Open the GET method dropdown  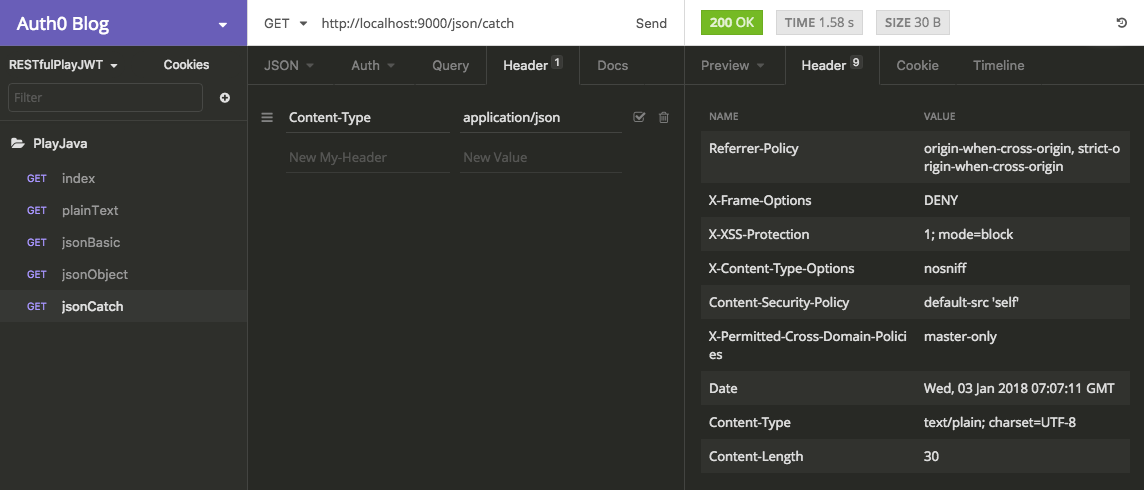(x=286, y=23)
